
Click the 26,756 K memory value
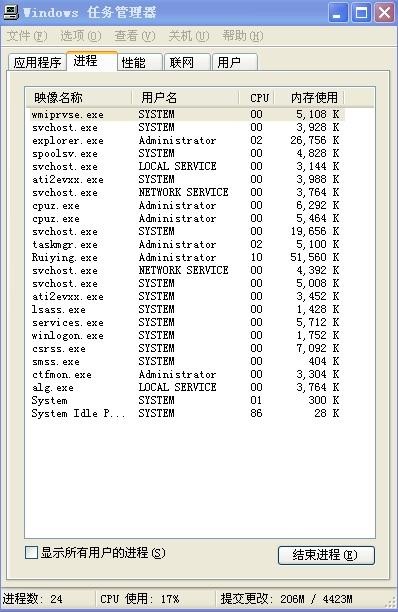314,141
